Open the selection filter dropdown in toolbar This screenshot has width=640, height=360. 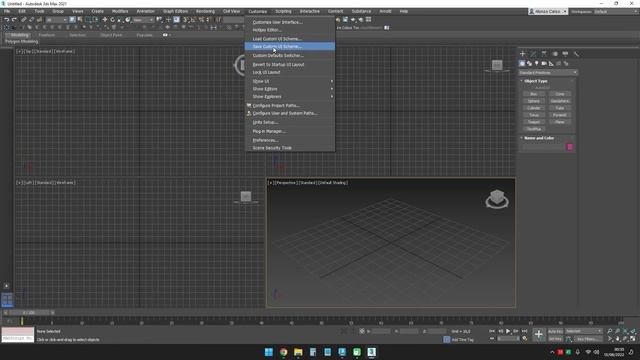[x=56, y=20]
